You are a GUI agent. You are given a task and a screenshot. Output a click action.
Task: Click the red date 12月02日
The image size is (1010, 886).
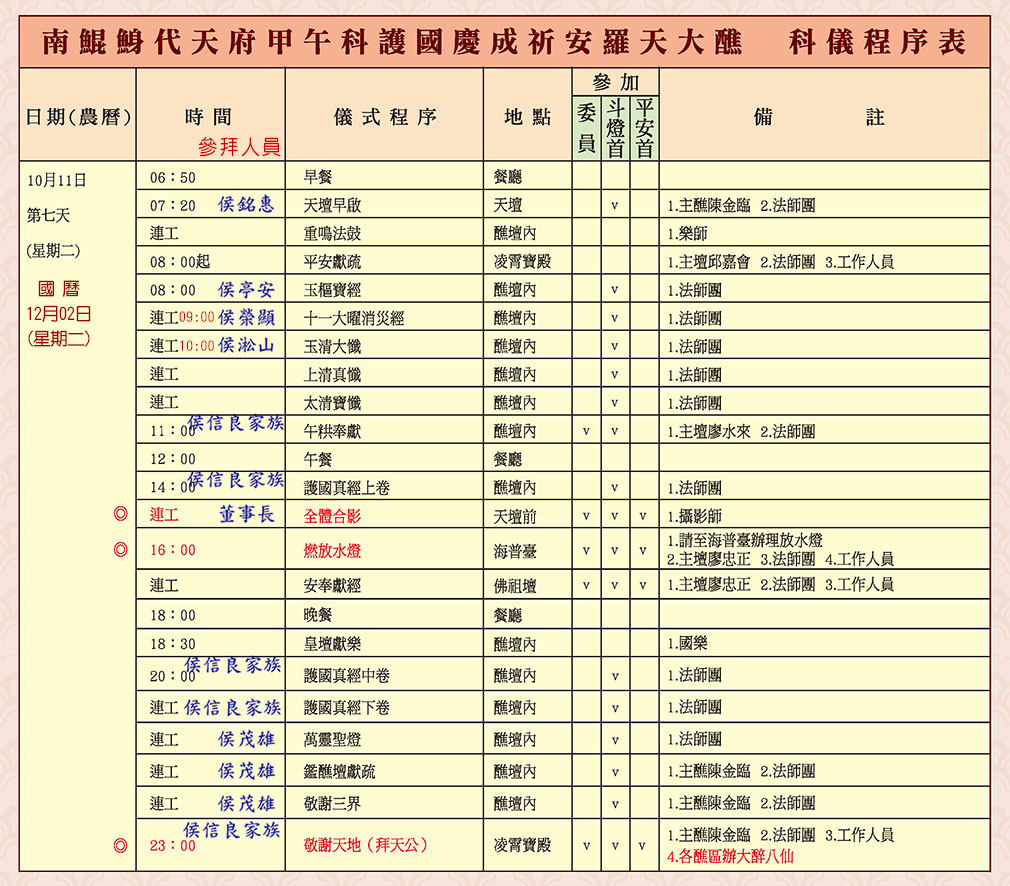59,314
